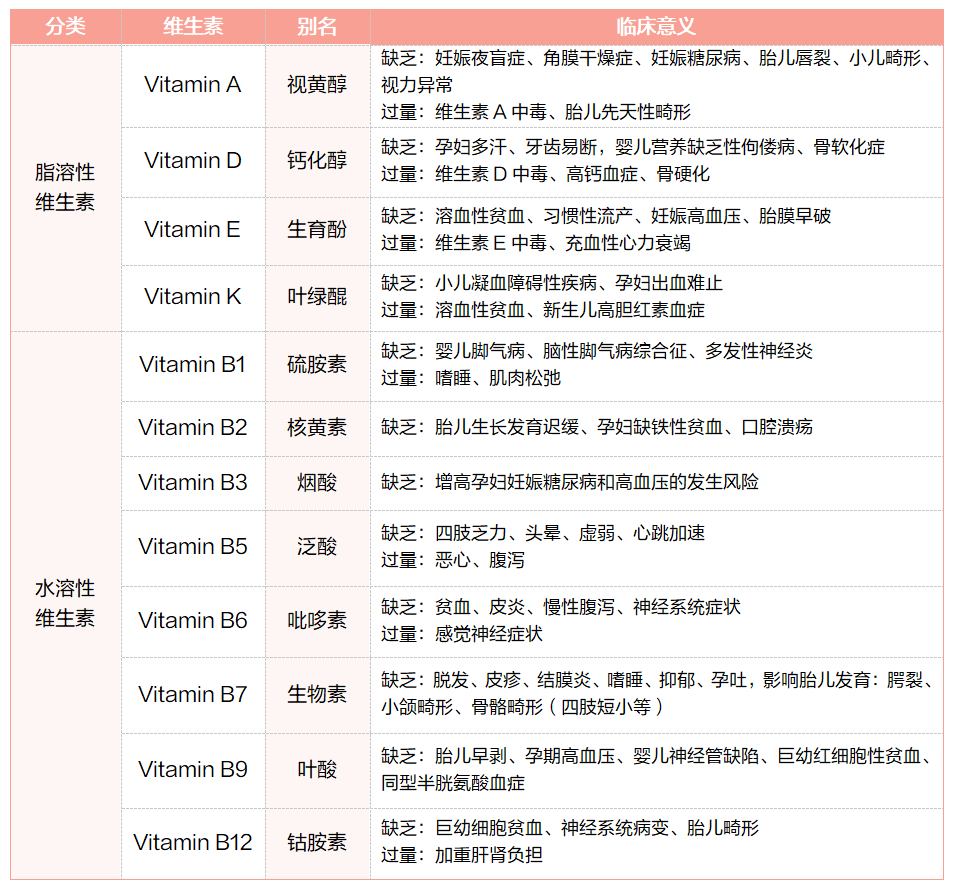Click the 叶酸 alias for Vitamin B9
954x887 pixels.
(x=317, y=769)
